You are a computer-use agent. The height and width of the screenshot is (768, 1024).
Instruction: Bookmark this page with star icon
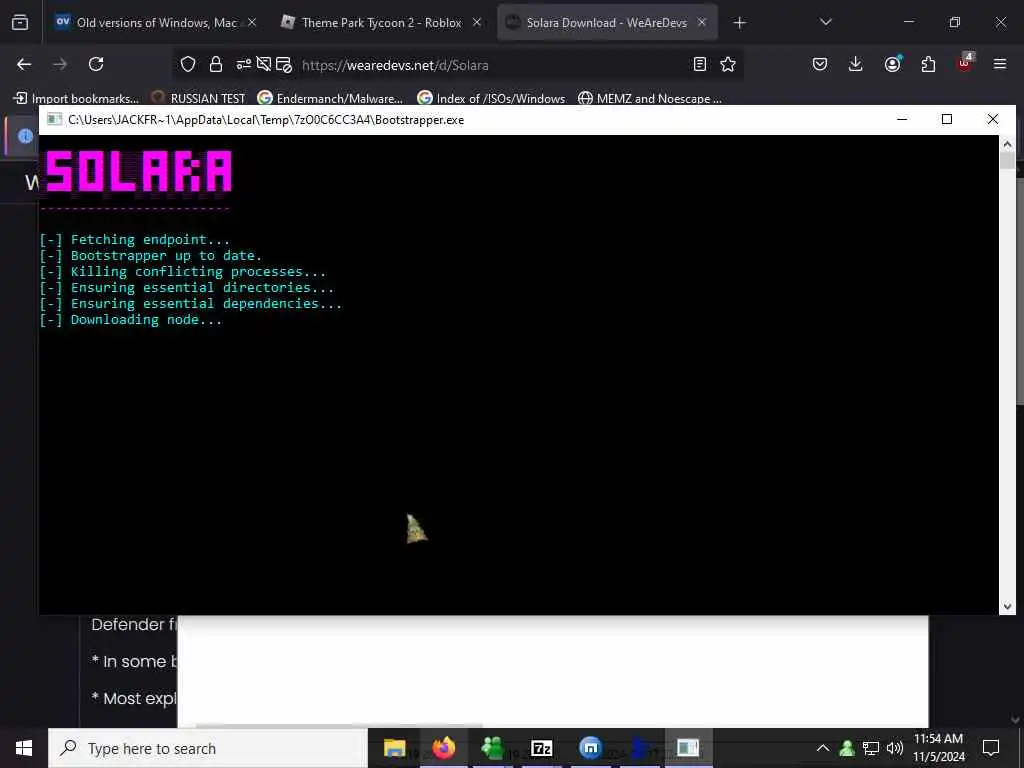pyautogui.click(x=728, y=64)
